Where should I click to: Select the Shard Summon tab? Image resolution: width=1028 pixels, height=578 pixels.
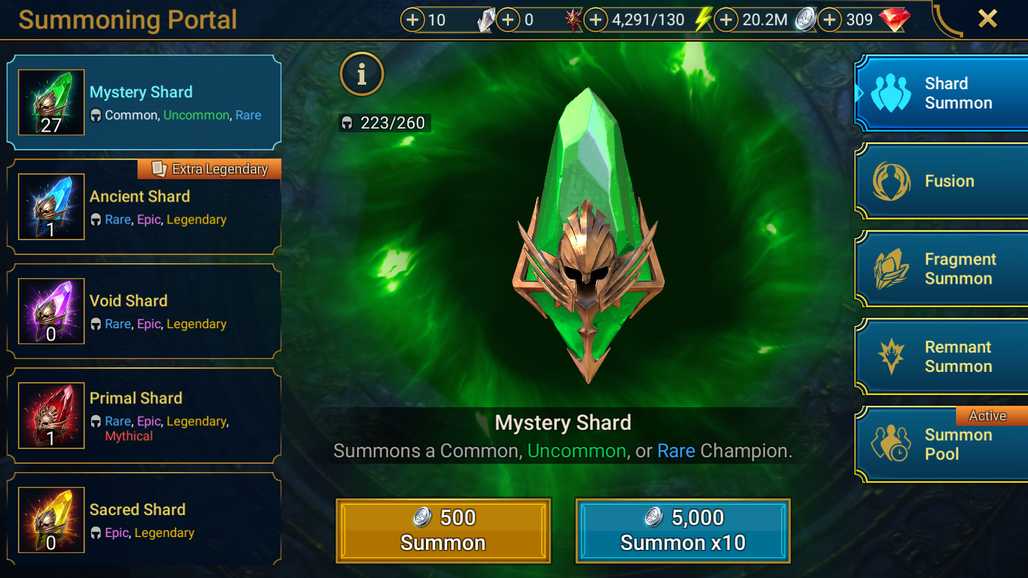pos(941,93)
